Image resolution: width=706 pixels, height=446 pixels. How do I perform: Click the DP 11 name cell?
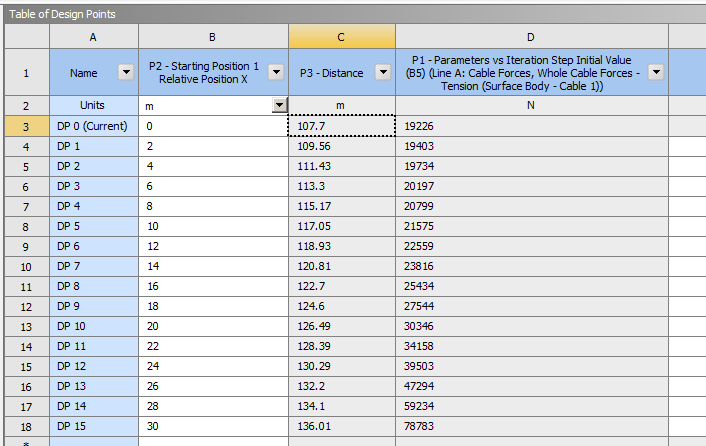[94, 347]
